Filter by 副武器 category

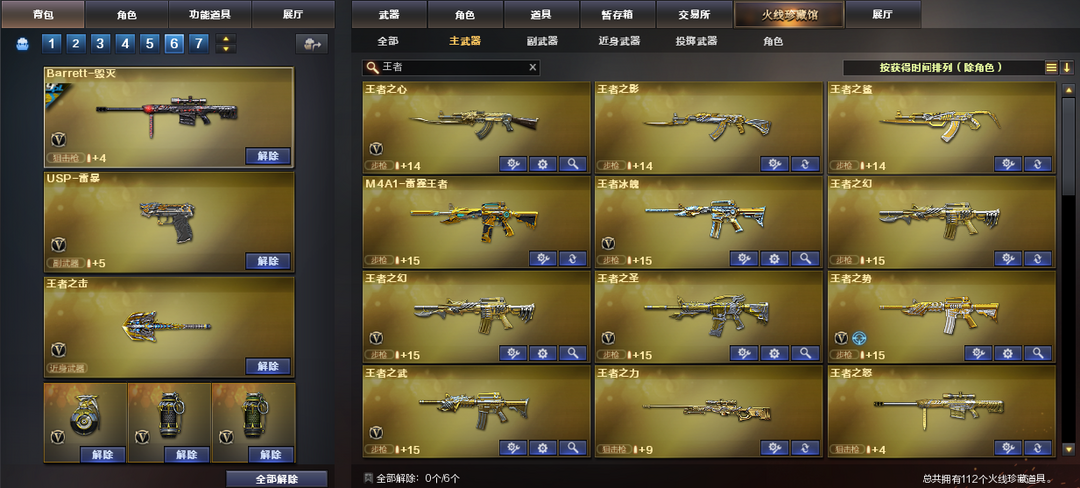(x=542, y=41)
